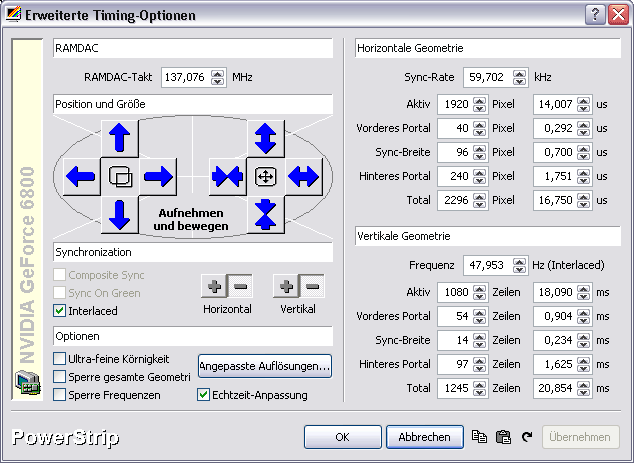Click the NVIDIA graphics card icon
Viewport: 634px width, 465px height.
[27, 383]
